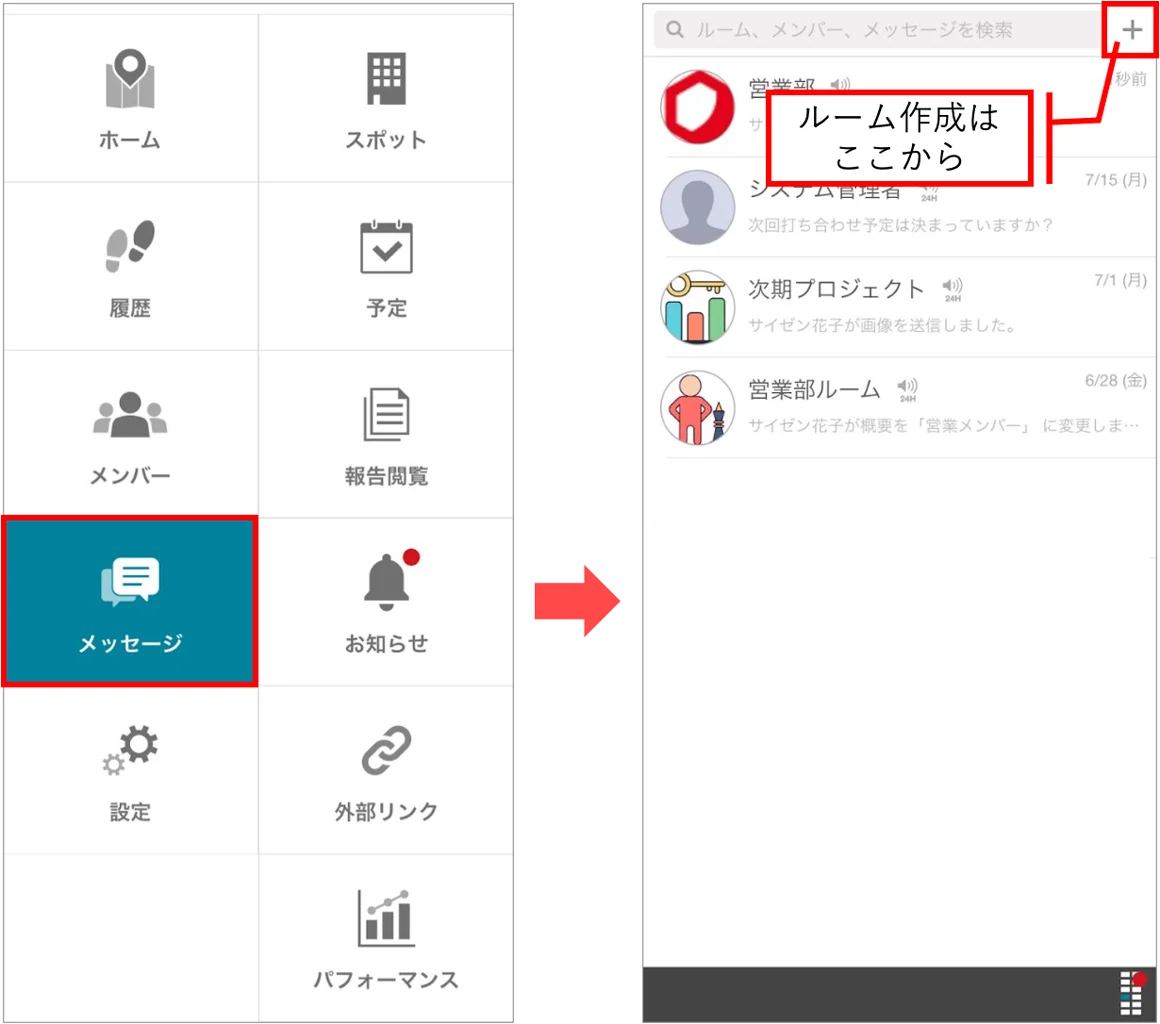Click the red shield 営業部 avatar
This screenshot has width=1160, height=1024.
click(x=697, y=107)
